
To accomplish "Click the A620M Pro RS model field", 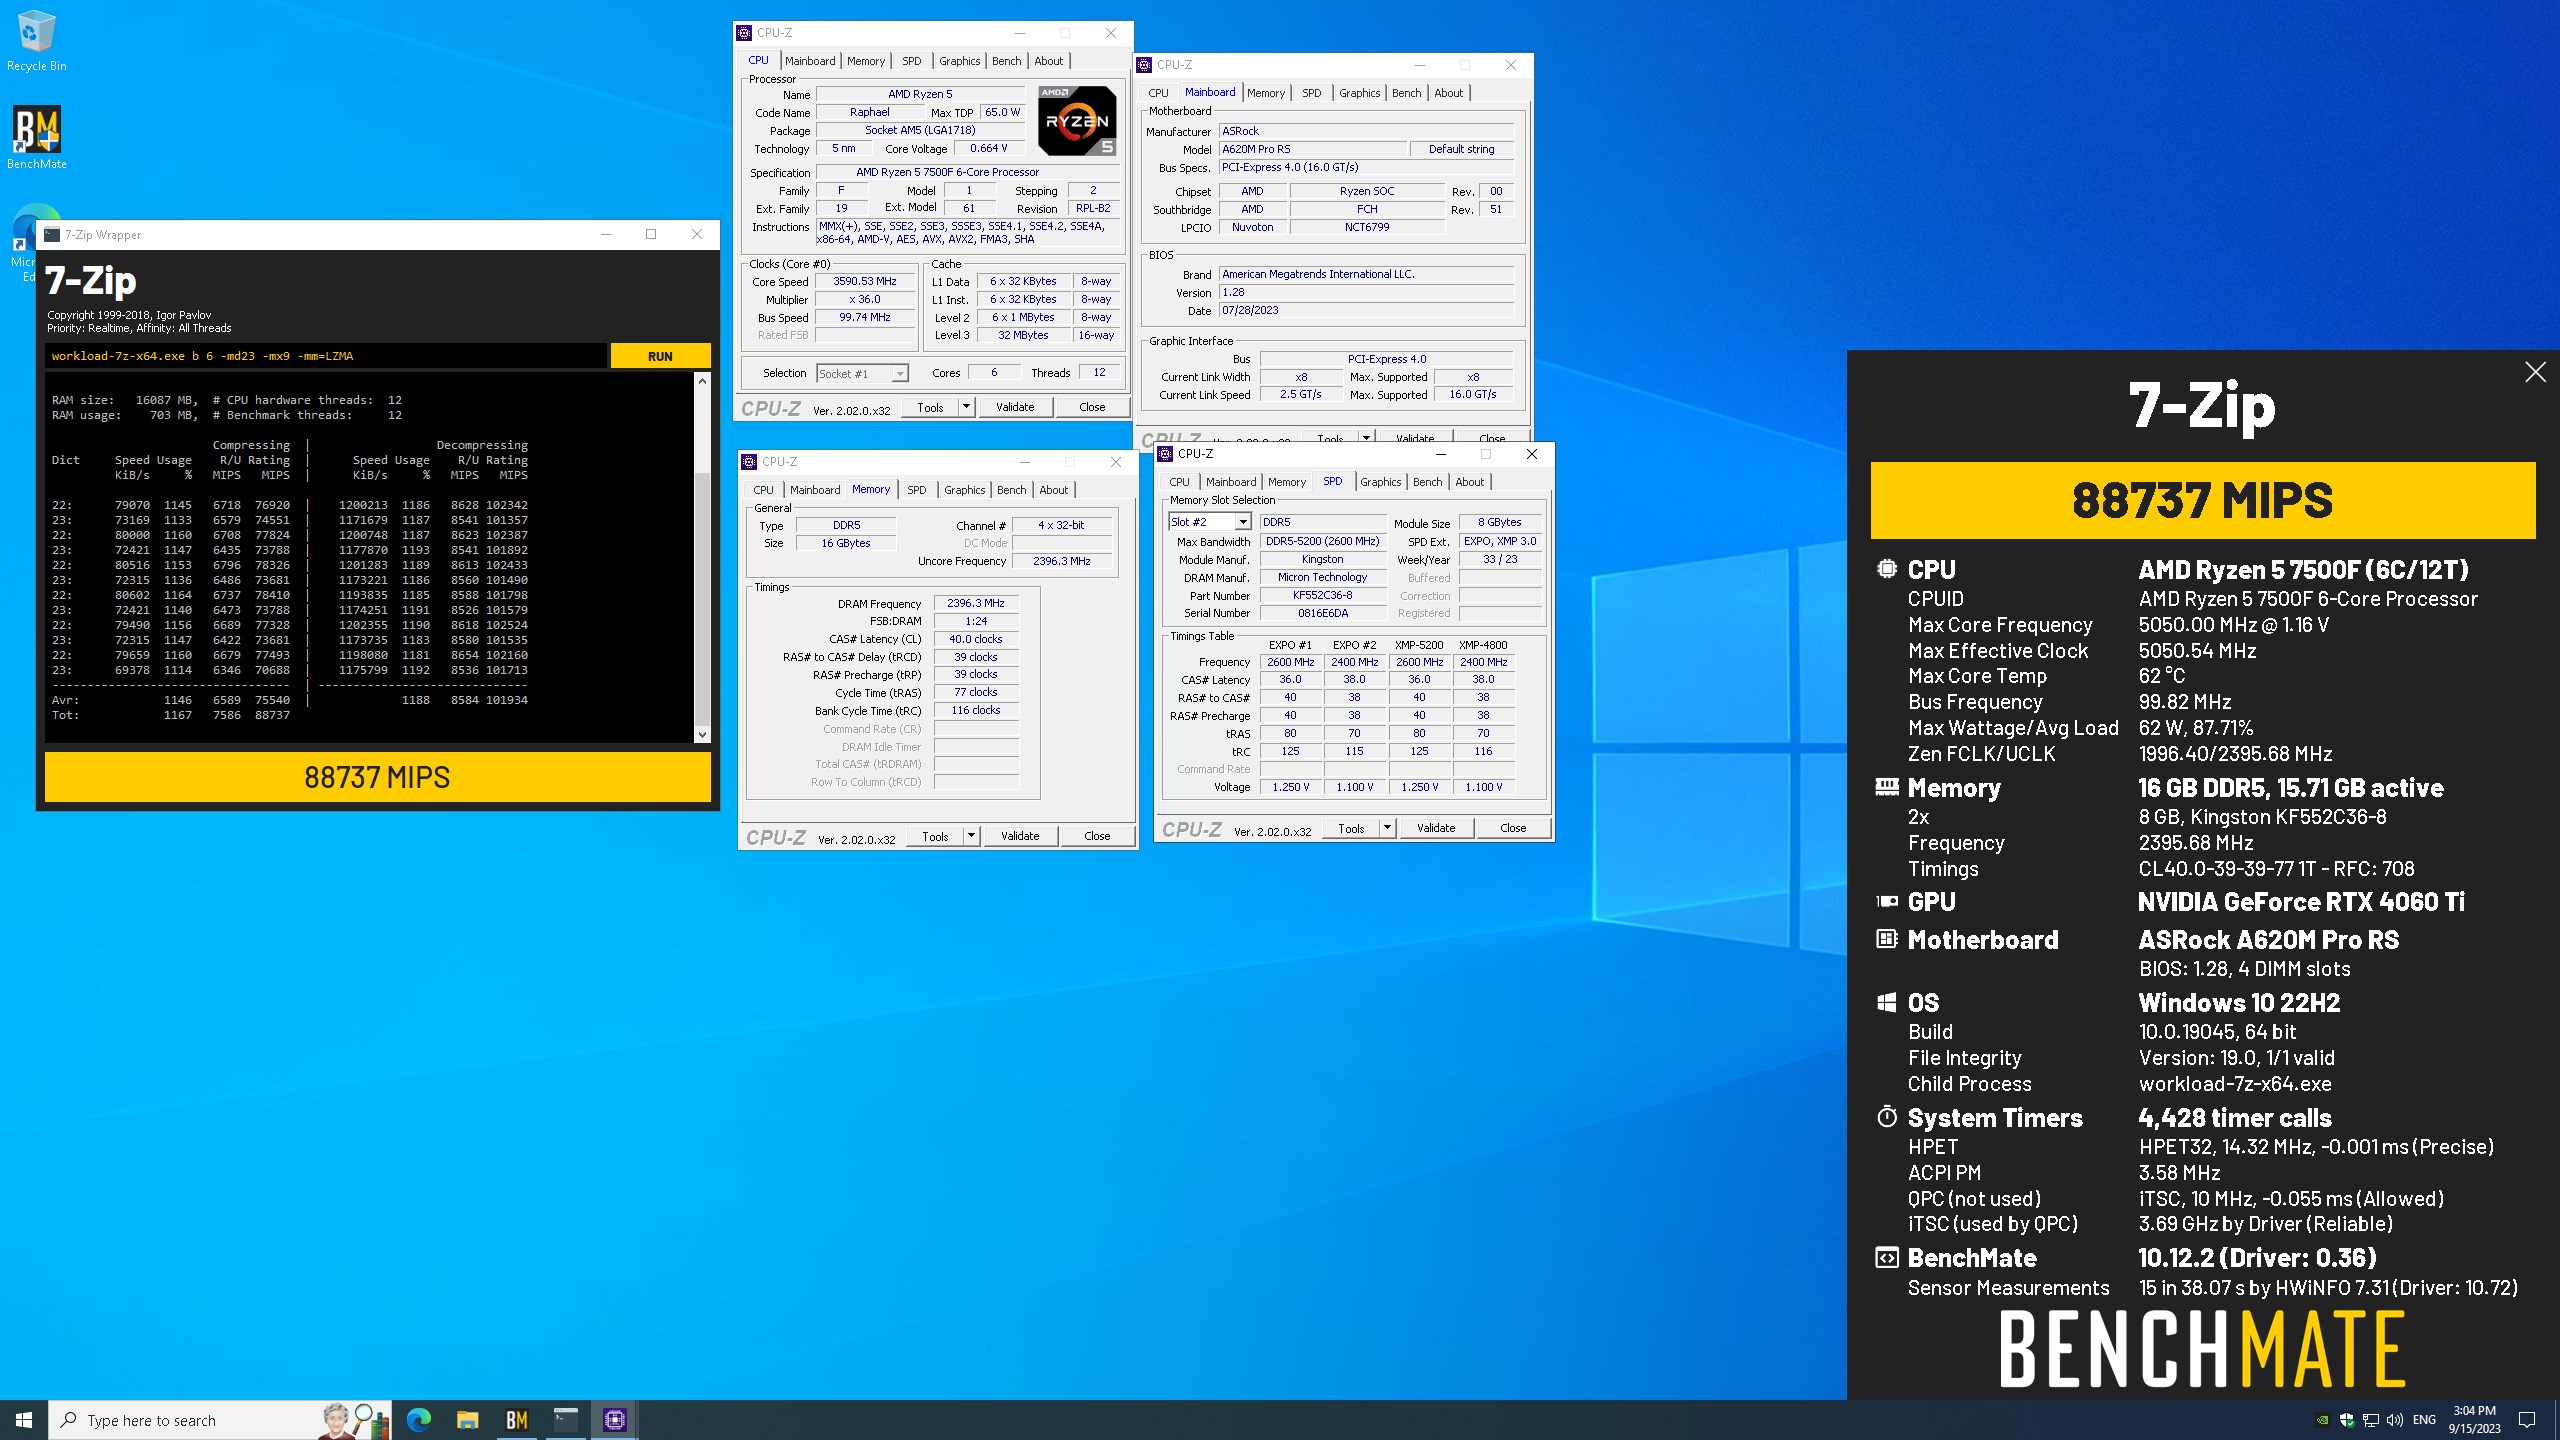I will (x=1312, y=149).
